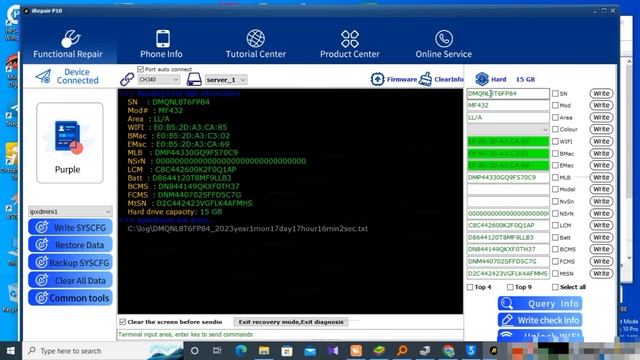Screen dimensions: 640x360
Task: Click the Mod field showing MF432
Action: pos(508,105)
